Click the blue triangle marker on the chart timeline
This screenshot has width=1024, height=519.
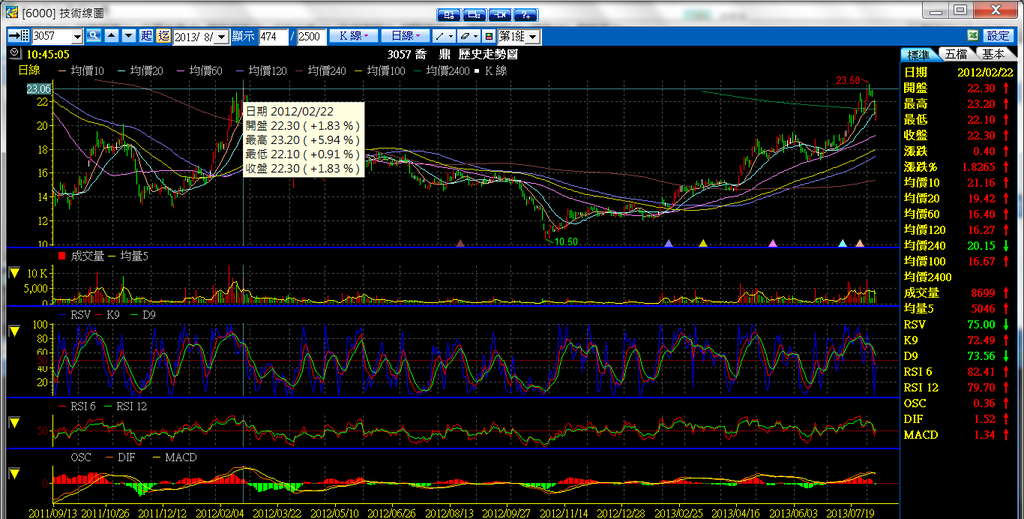tap(669, 243)
